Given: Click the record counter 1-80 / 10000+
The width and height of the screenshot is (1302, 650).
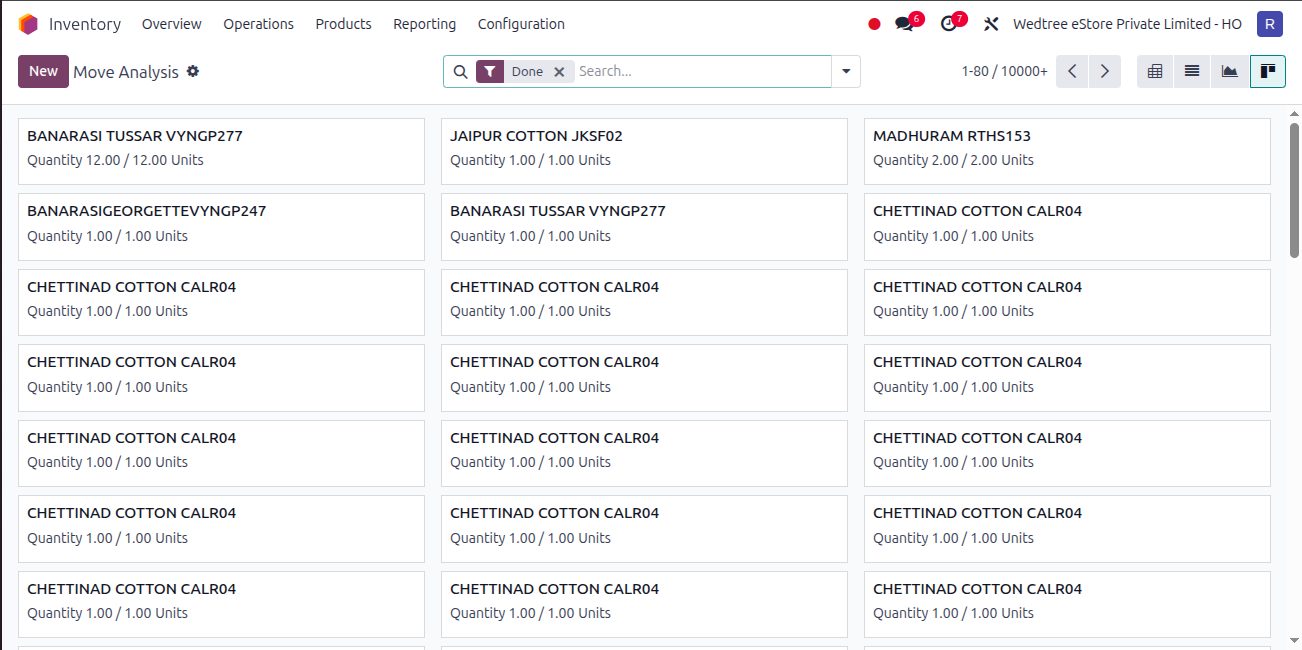Looking at the screenshot, I should [1005, 72].
